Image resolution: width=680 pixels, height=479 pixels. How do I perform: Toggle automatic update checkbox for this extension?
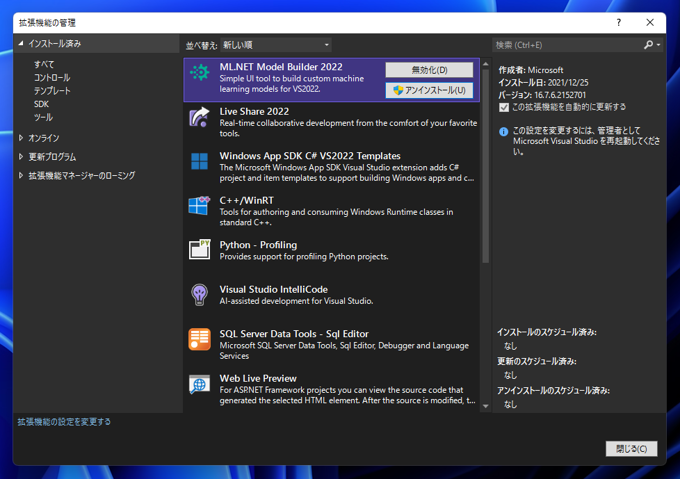pos(503,107)
